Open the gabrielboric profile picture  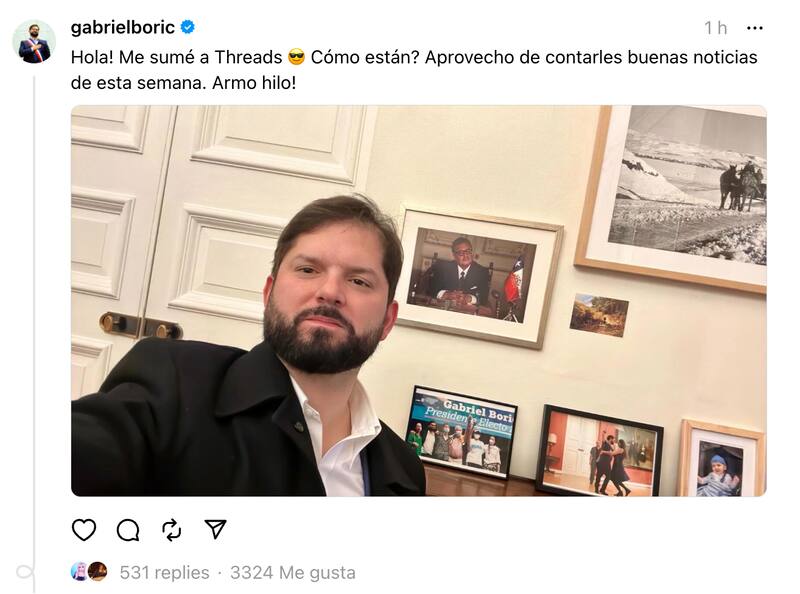point(34,42)
